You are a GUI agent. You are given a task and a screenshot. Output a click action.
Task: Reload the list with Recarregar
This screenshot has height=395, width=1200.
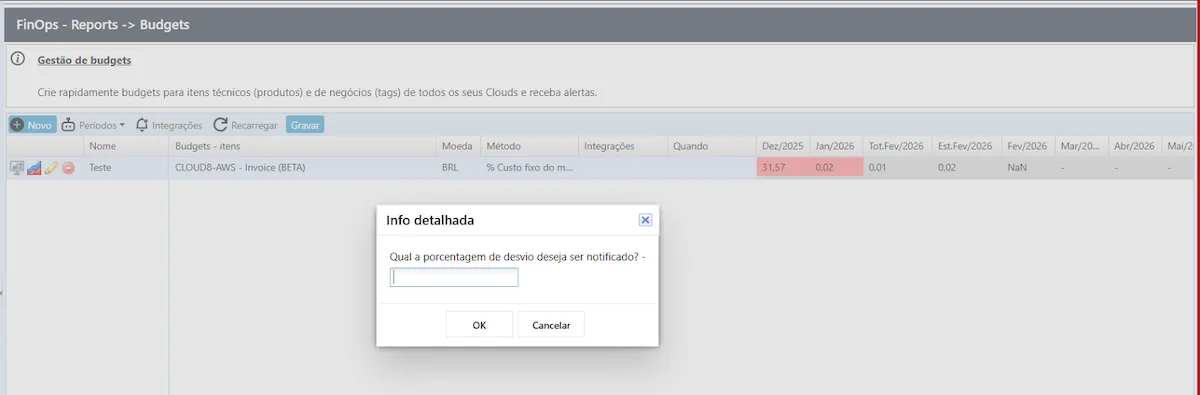coord(246,125)
